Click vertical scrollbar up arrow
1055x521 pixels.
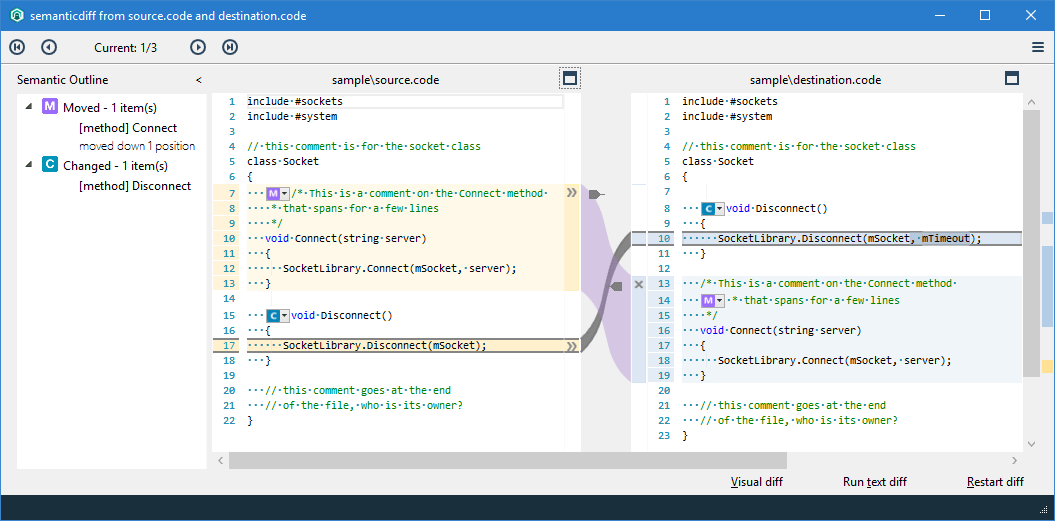pos(1031,102)
